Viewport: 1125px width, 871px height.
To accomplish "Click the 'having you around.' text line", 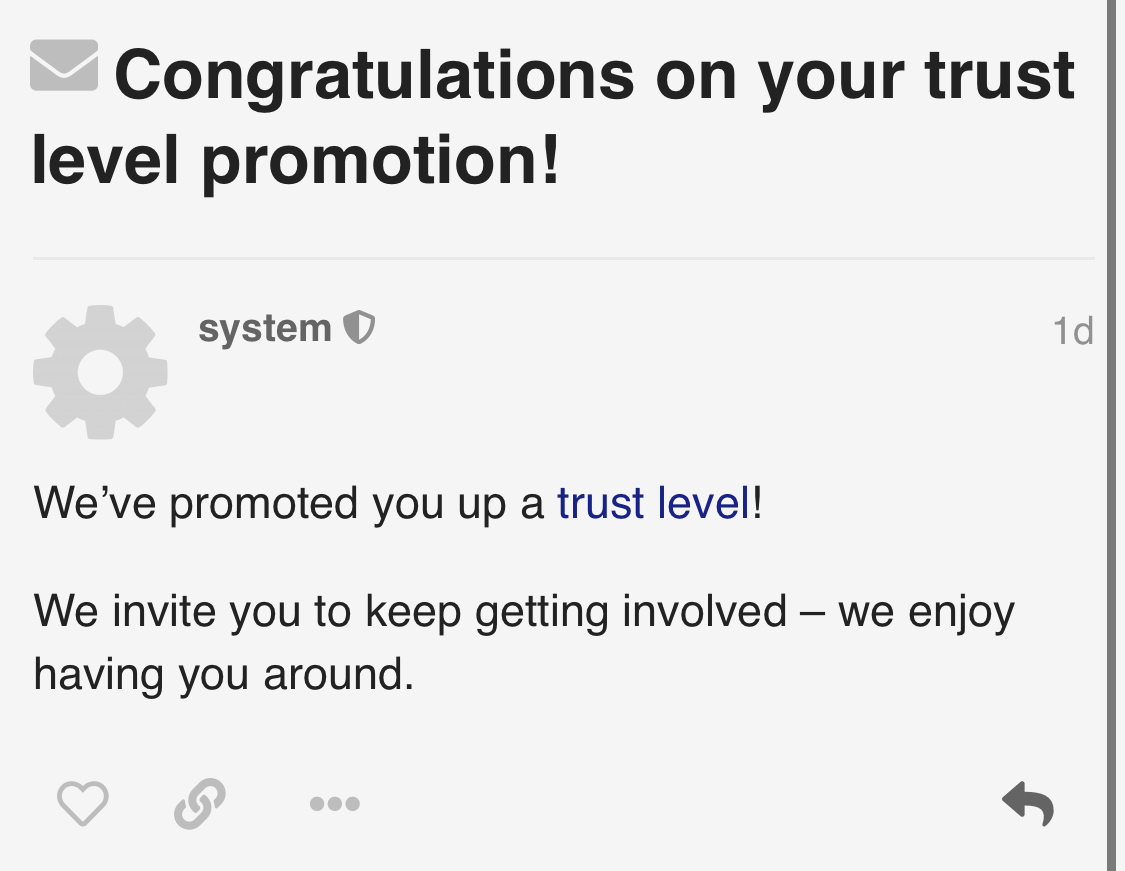I will point(224,676).
